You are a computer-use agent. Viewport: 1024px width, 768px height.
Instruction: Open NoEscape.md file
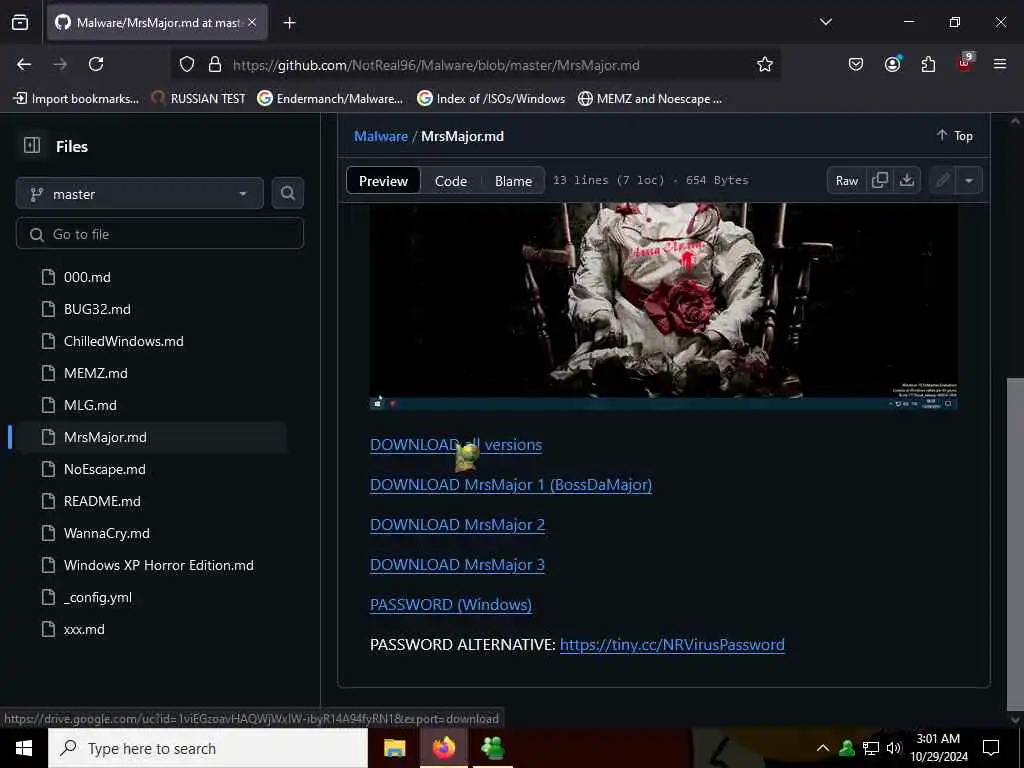tap(104, 469)
